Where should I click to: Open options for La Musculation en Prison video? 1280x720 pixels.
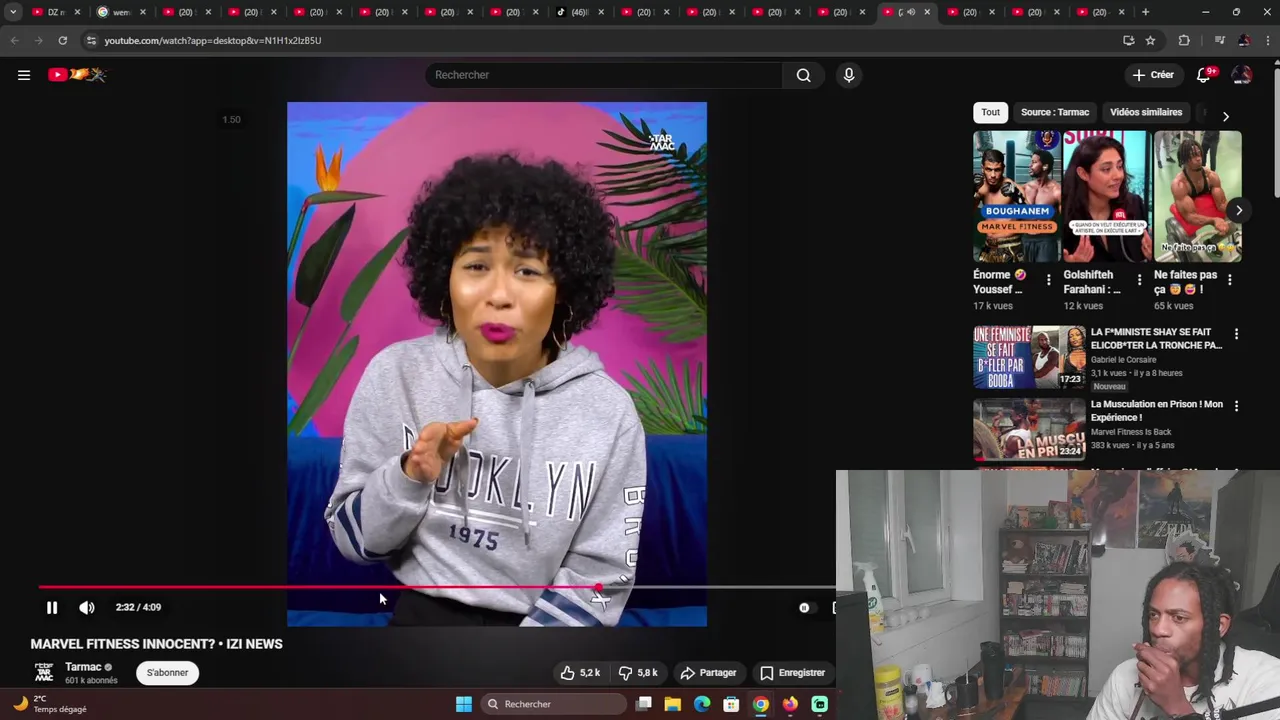coord(1236,406)
